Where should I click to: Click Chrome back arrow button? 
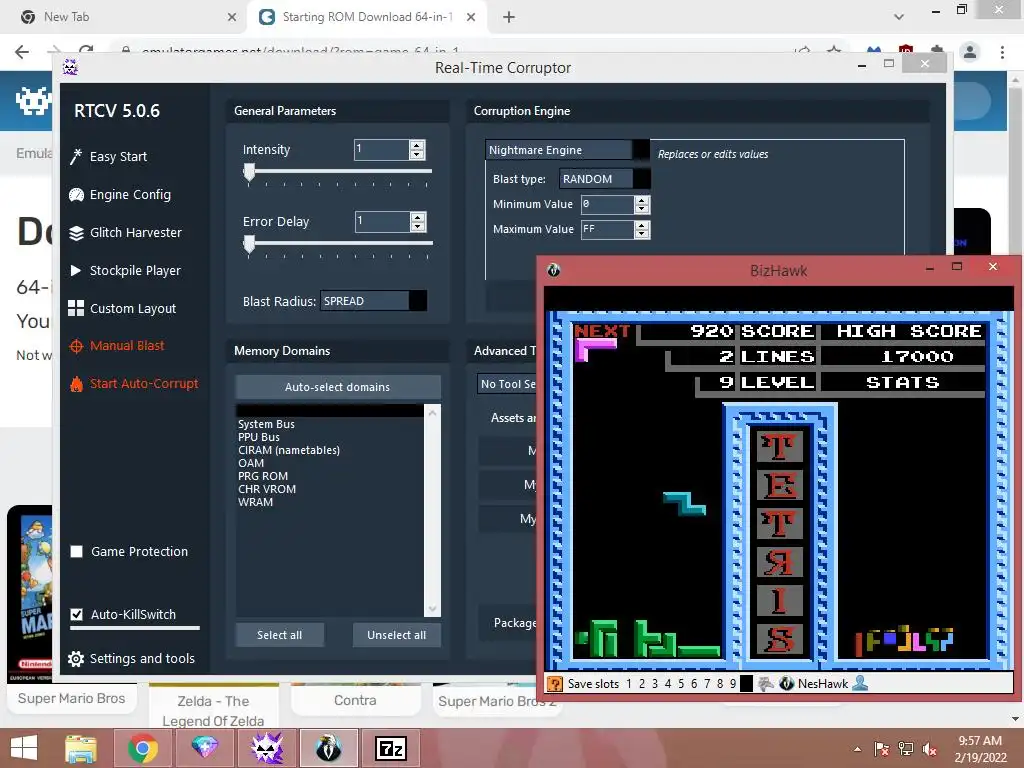tap(22, 52)
